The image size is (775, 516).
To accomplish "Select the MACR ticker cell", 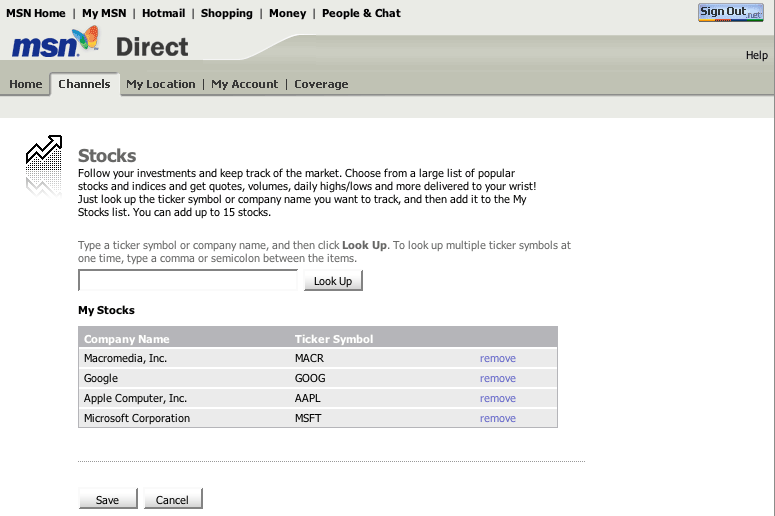I will [x=309, y=358].
